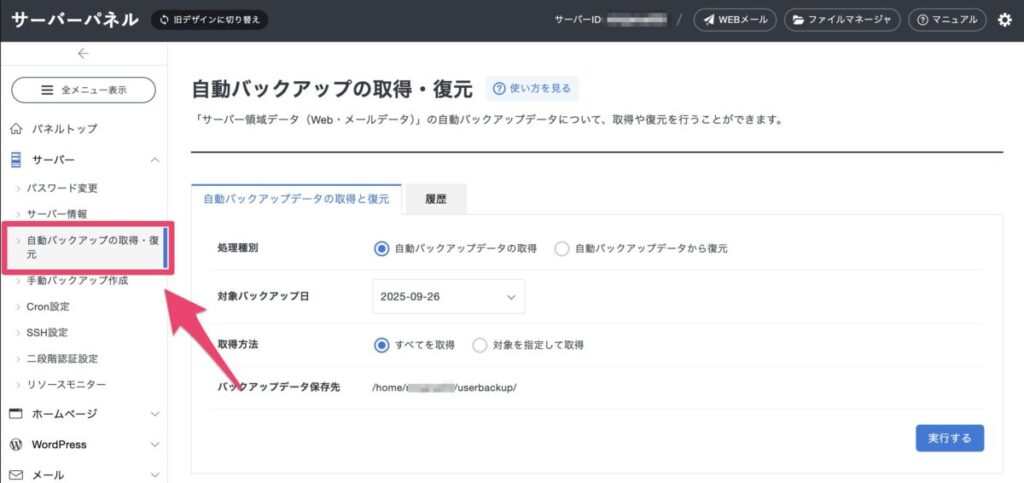1024x483 pixels.
Task: Click the メール envelope icon in sidebar
Action: pos(16,475)
